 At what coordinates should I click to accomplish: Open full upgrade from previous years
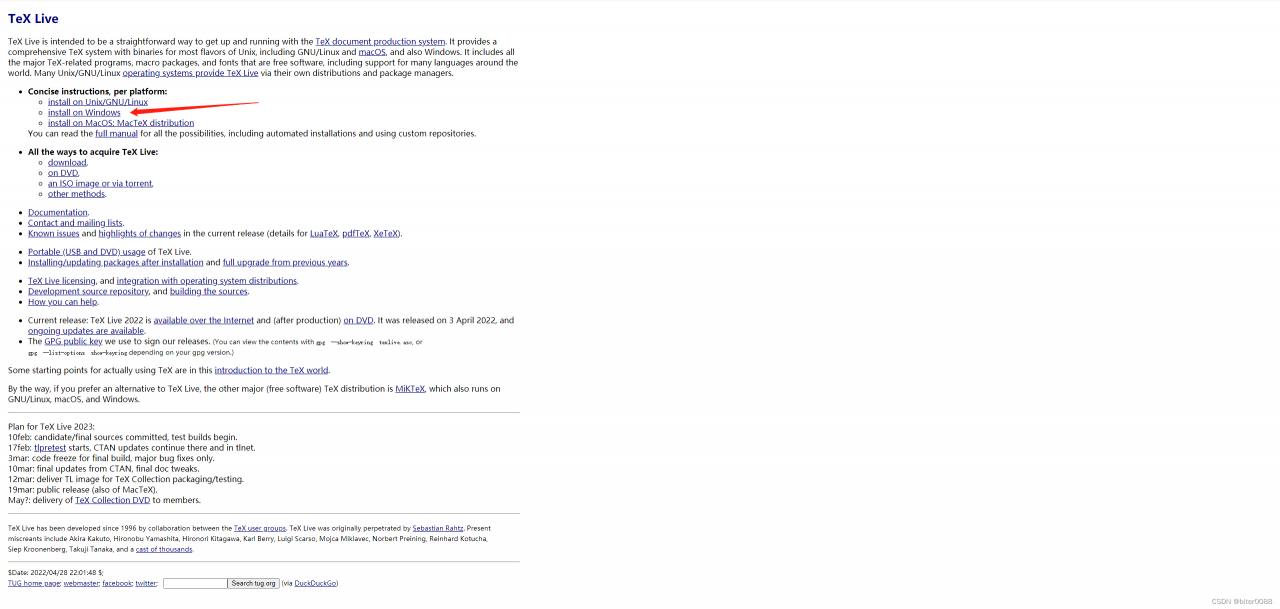[x=285, y=262]
